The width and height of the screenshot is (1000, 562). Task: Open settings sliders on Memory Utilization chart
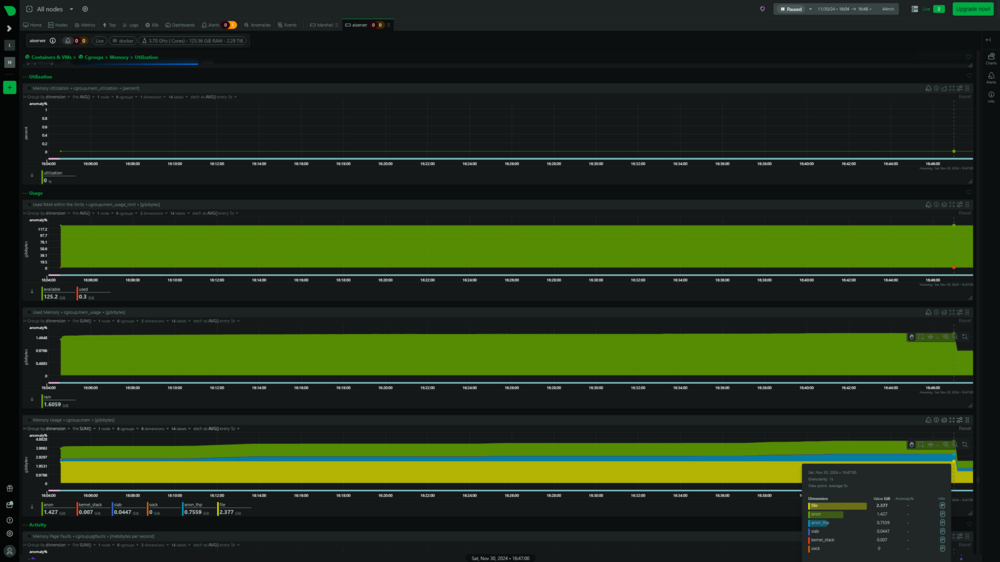click(960, 89)
